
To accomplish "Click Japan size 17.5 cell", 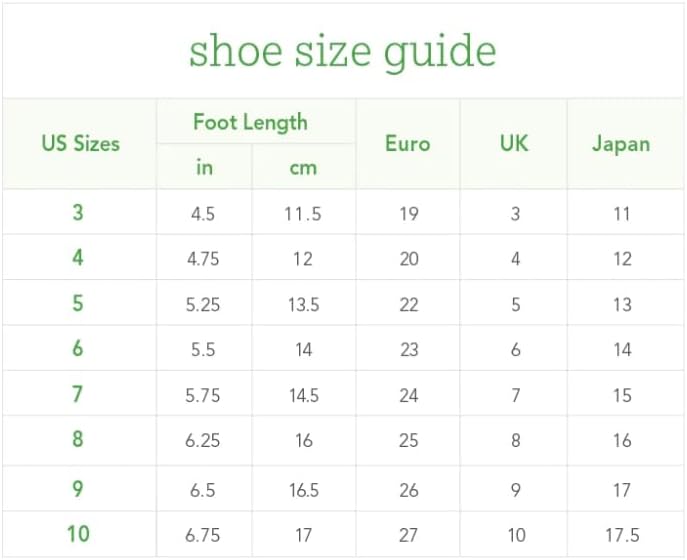I will [x=622, y=535].
